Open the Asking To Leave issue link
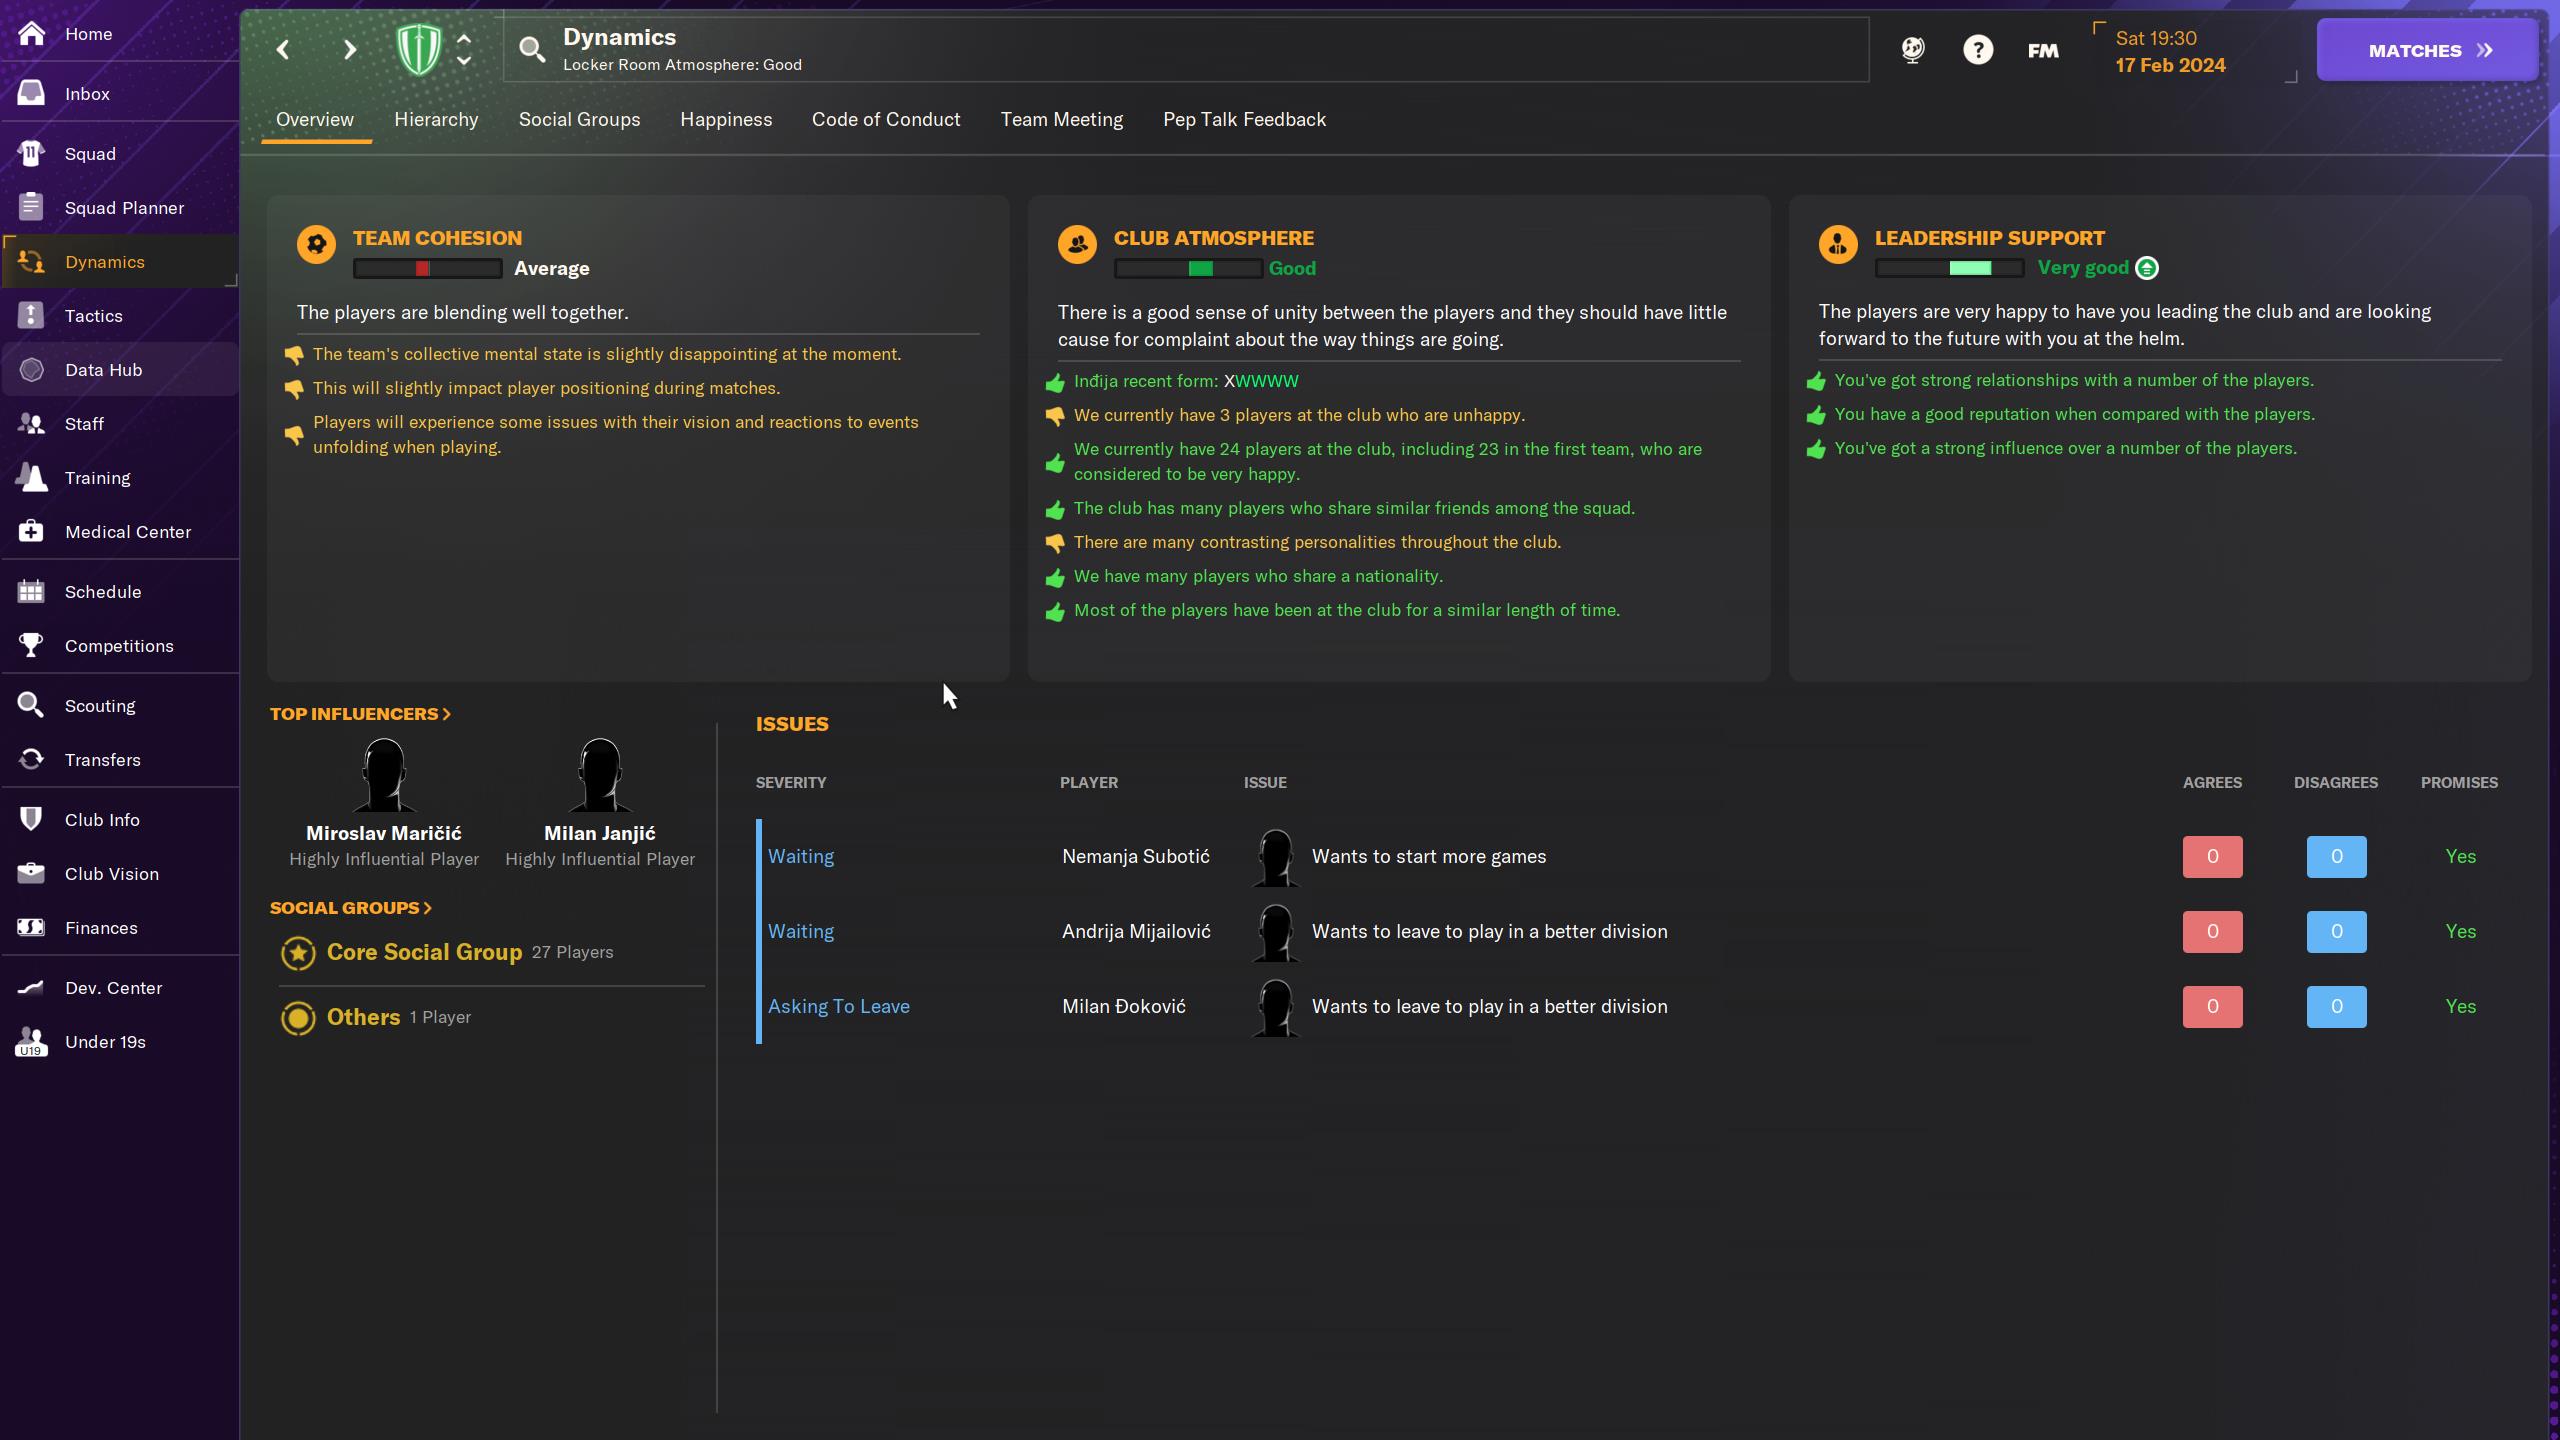The height and width of the screenshot is (1440, 2560). pos(838,1007)
